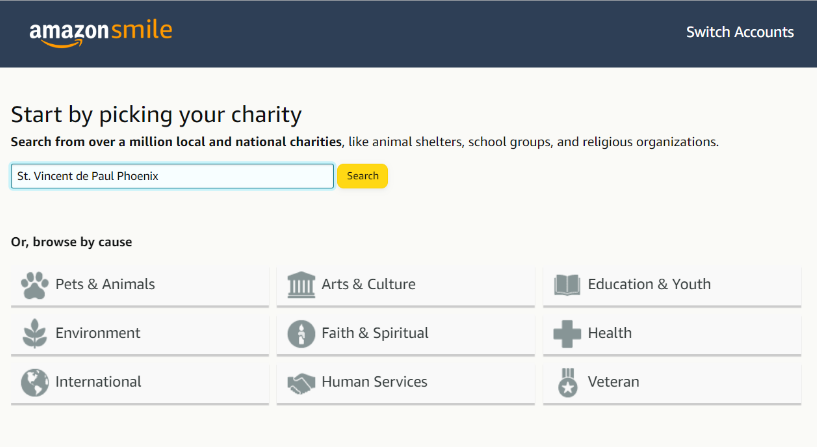
Task: Click the paw print Pets & Animals icon
Action: click(x=35, y=285)
